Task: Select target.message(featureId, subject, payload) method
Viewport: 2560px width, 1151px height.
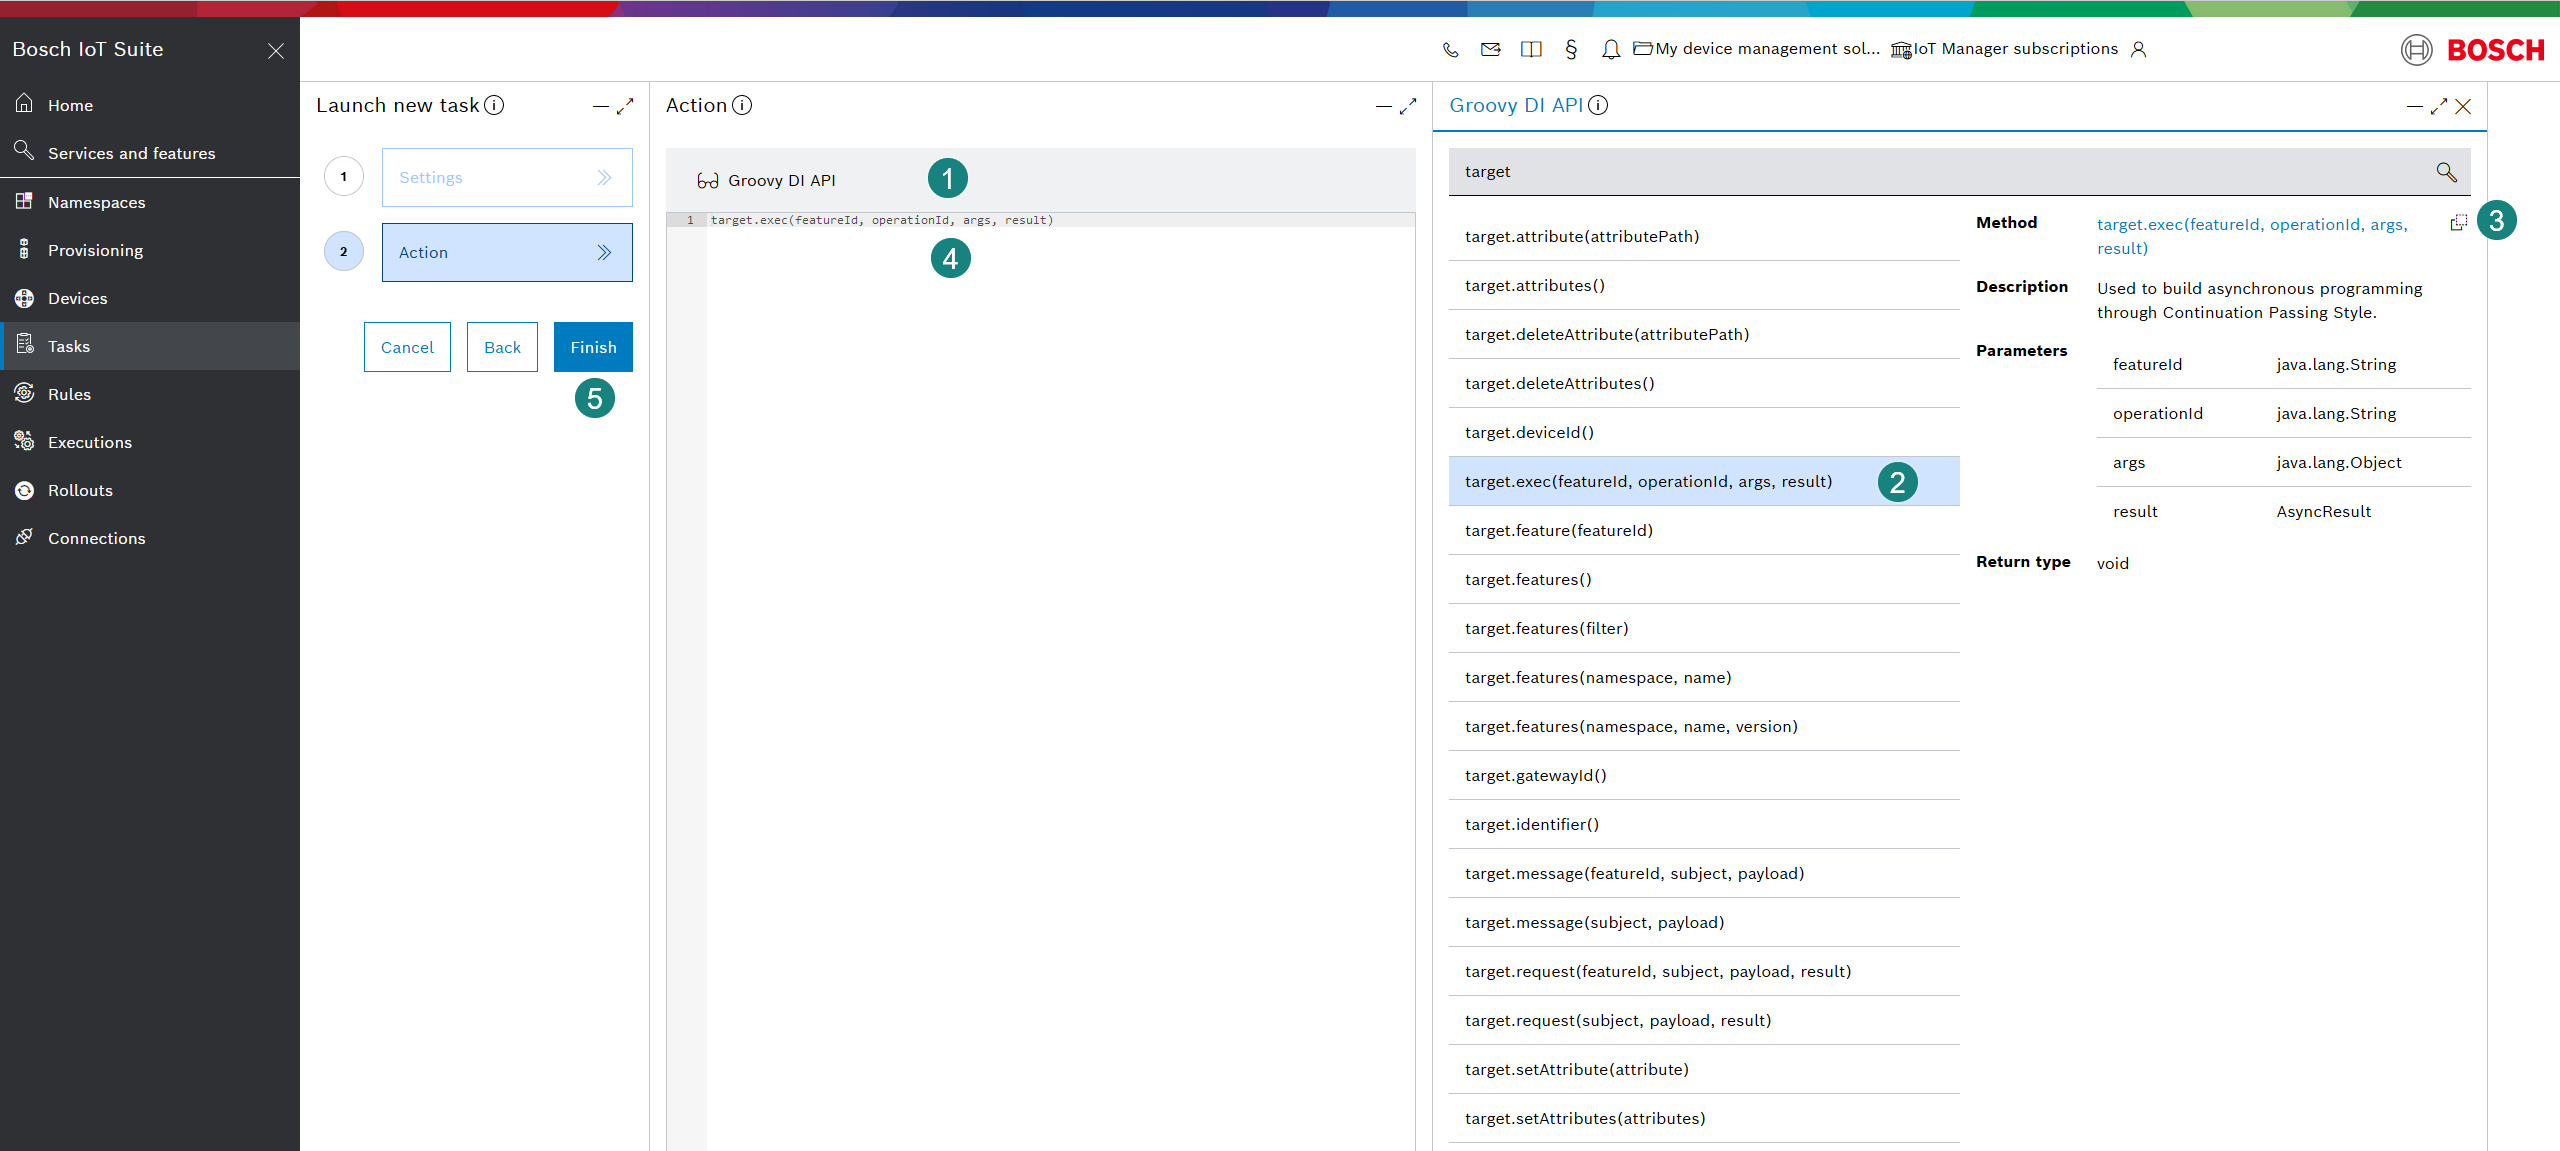Action: tap(1704, 873)
